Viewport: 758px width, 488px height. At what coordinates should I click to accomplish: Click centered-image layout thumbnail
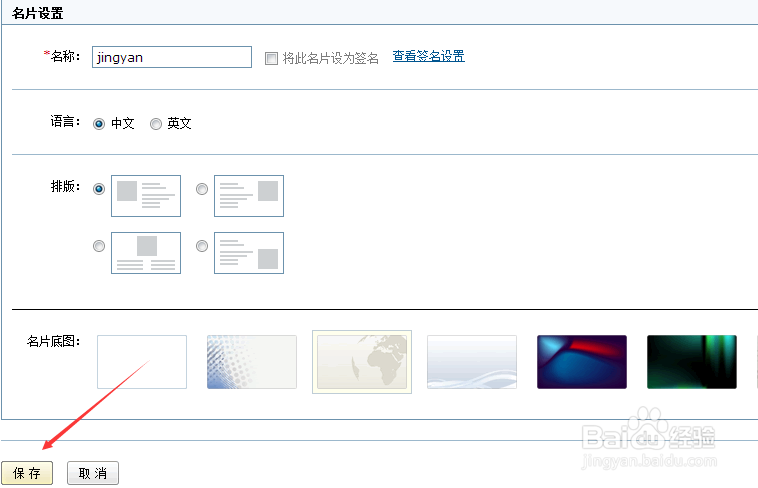click(146, 253)
